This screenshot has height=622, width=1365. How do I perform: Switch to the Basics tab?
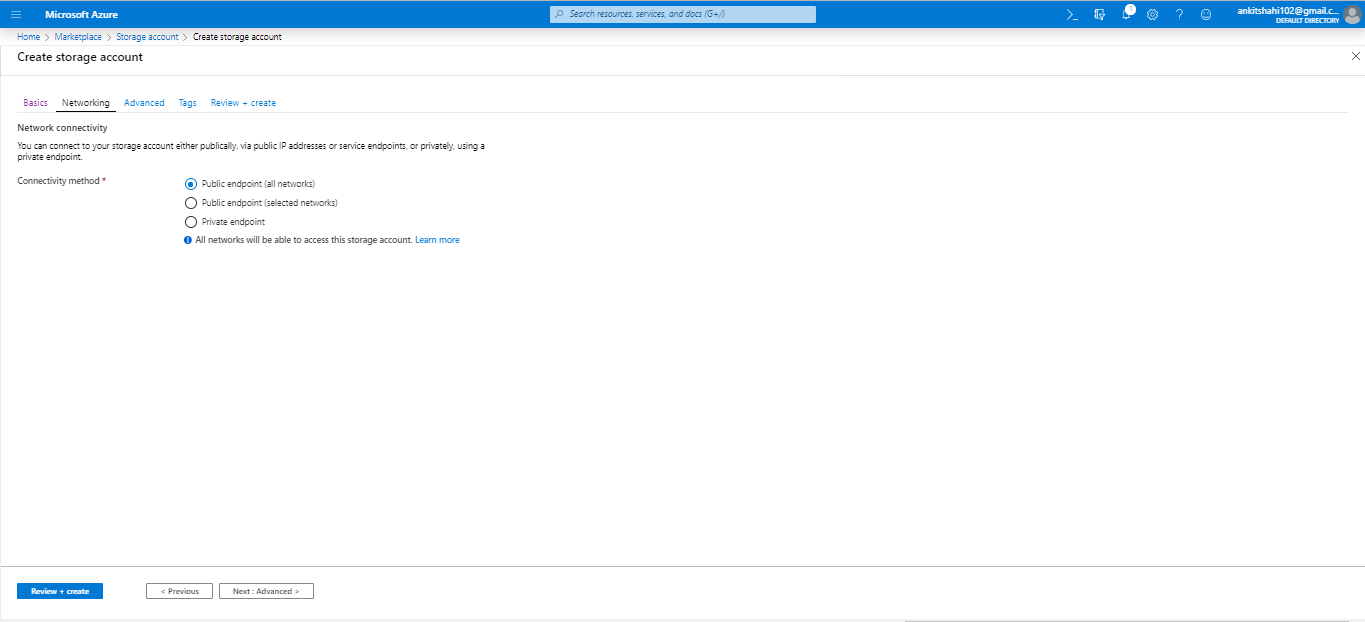[x=35, y=102]
